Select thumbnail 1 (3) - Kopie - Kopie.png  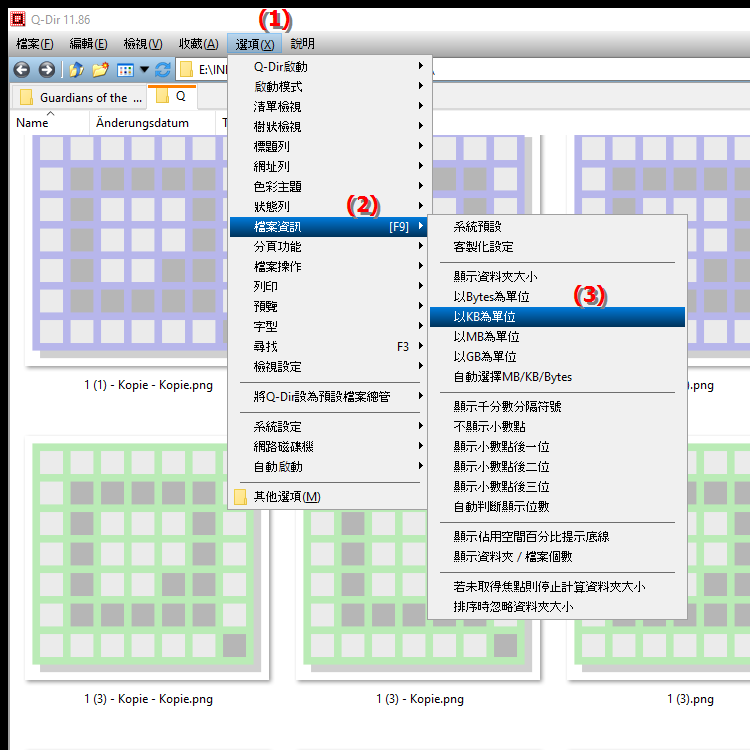[147, 558]
